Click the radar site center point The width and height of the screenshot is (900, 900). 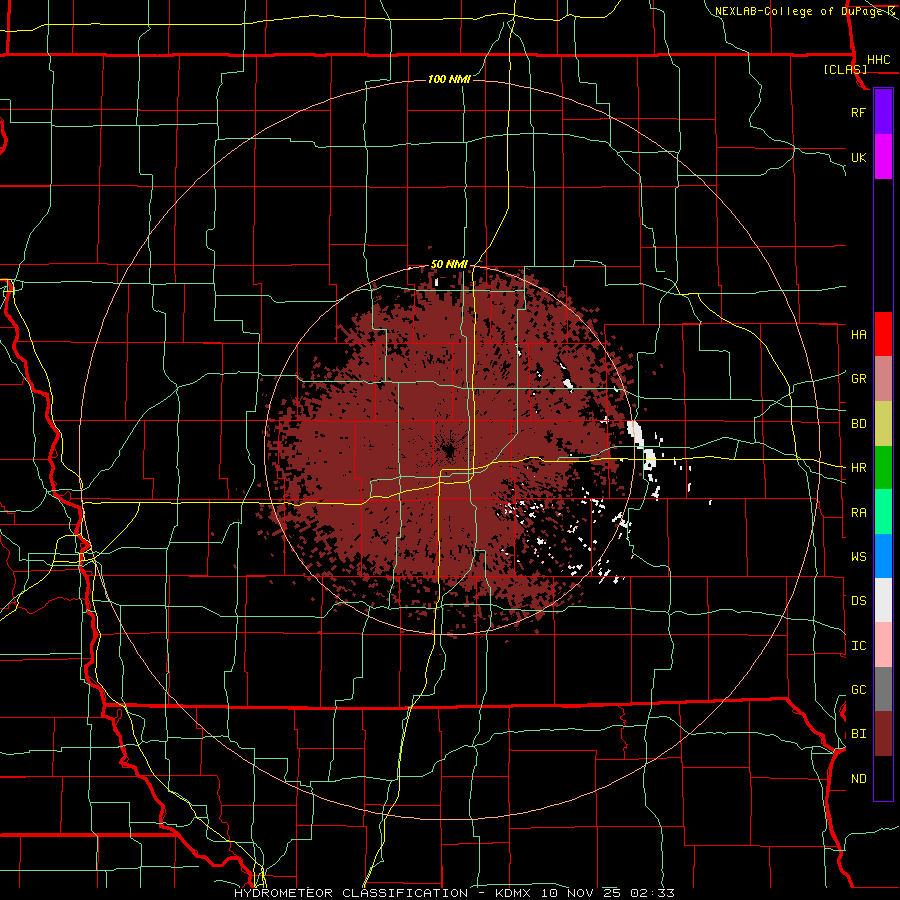(x=448, y=449)
